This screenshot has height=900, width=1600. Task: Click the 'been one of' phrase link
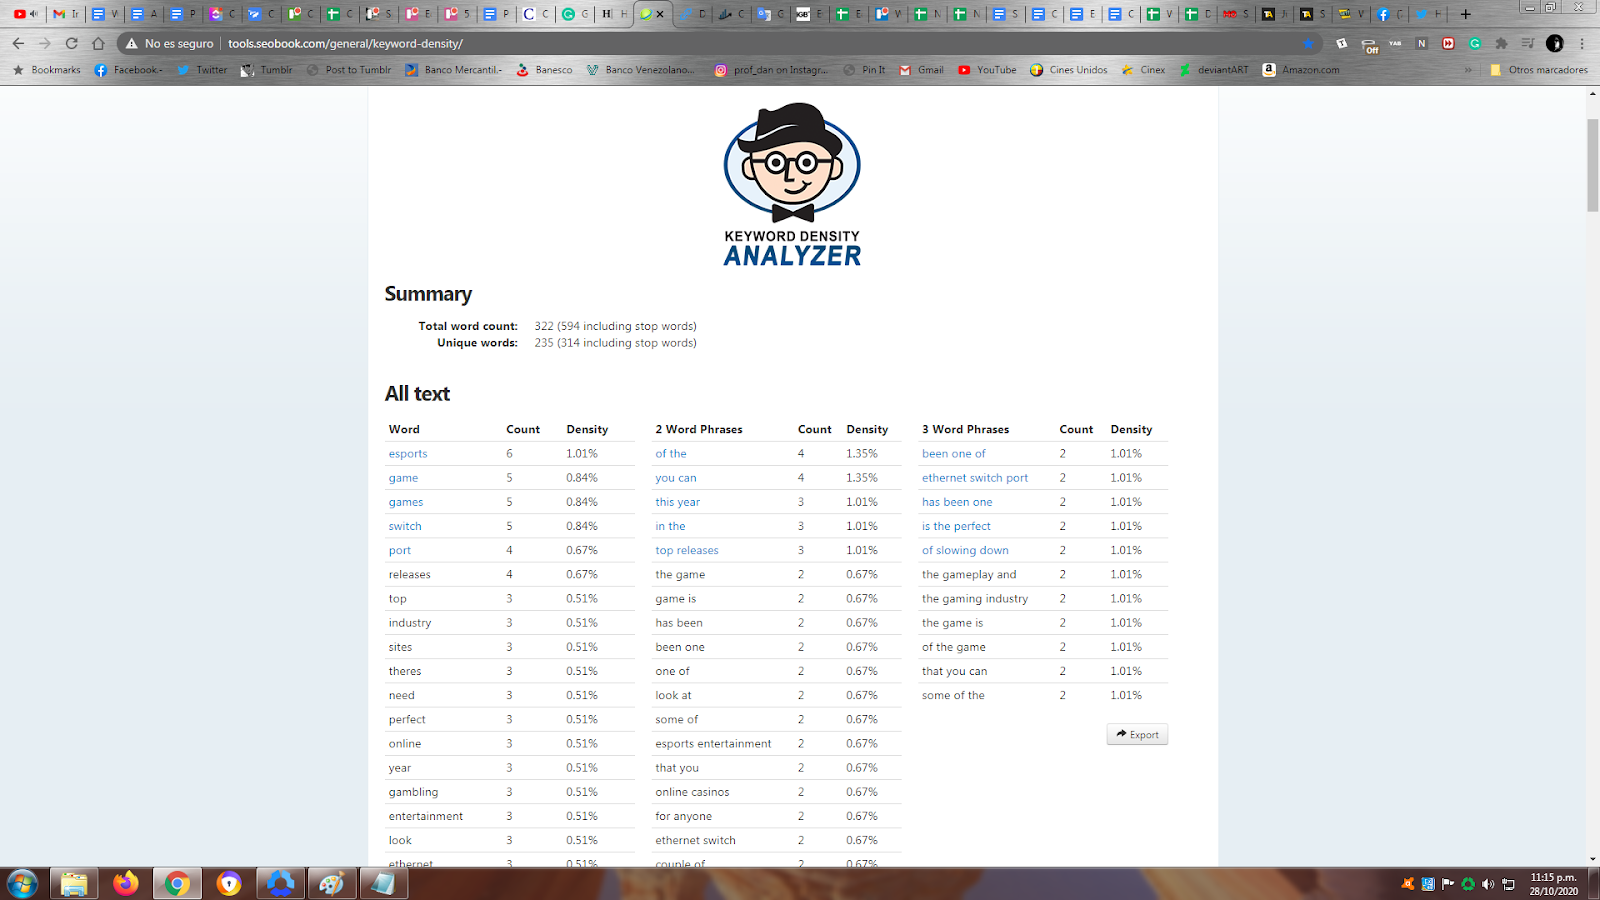954,454
